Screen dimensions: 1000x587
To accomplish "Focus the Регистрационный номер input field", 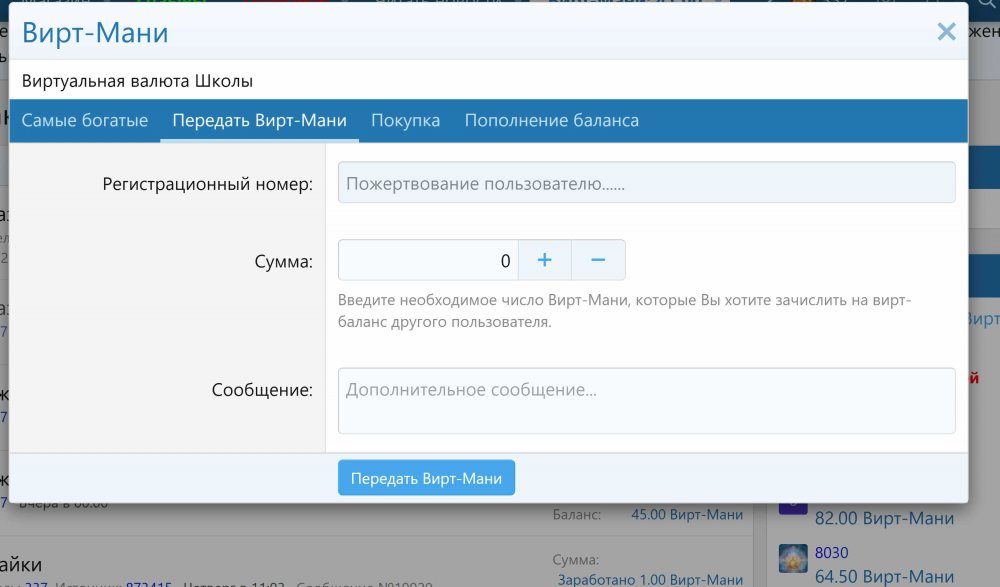I will [646, 183].
